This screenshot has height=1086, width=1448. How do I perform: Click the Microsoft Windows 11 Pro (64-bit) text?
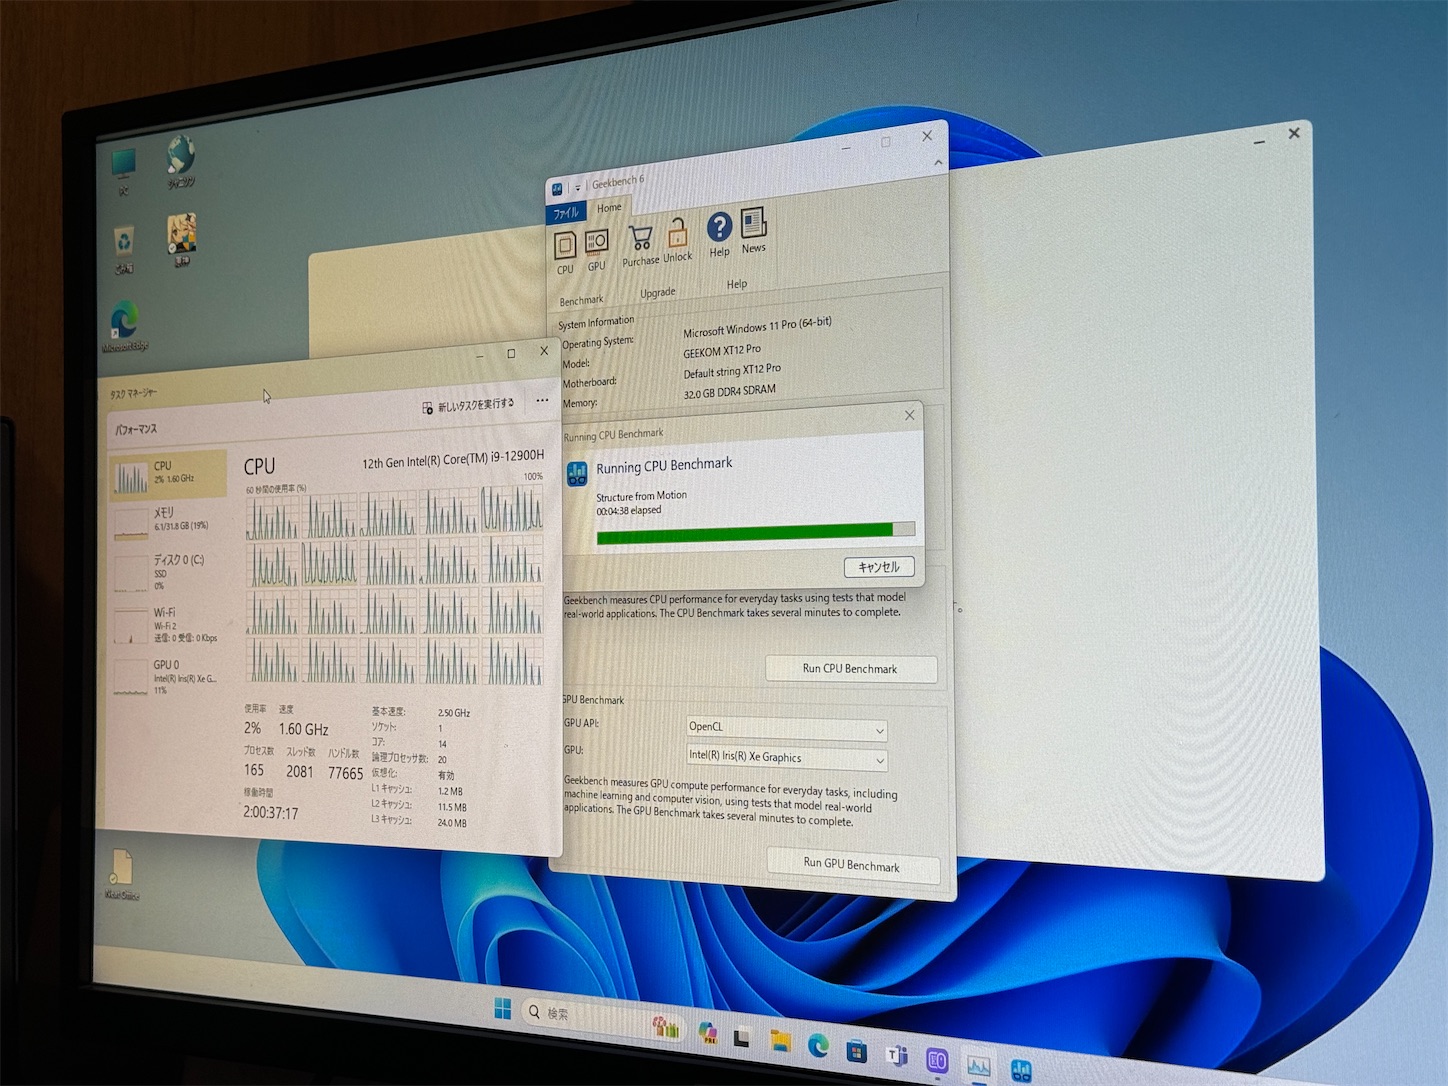757,327
